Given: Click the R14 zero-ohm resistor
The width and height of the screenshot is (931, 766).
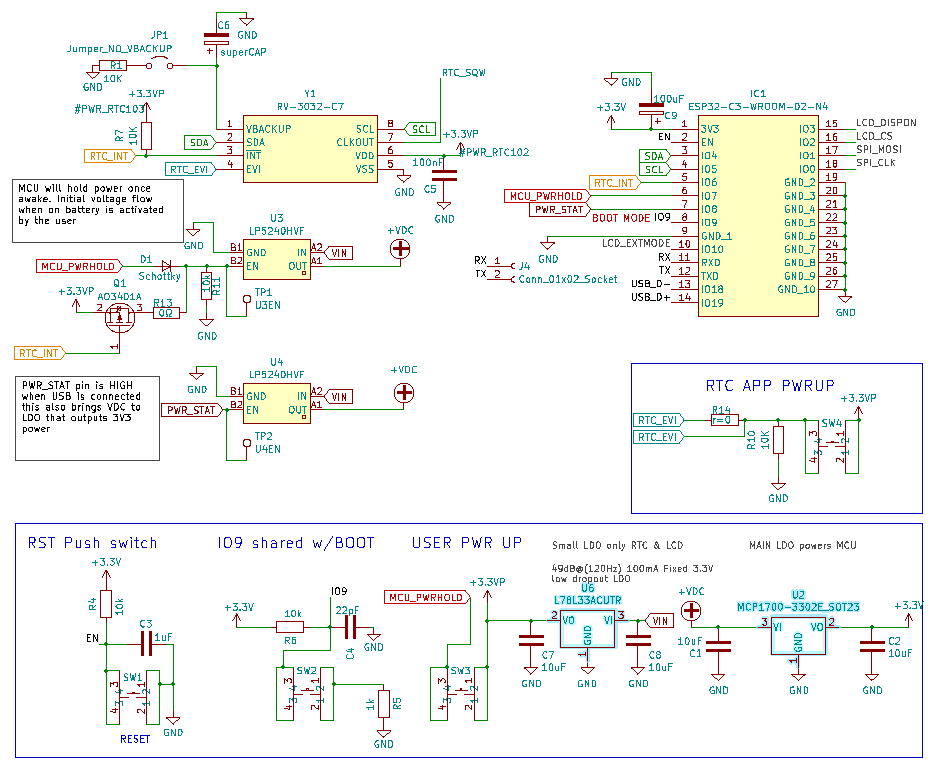Looking at the screenshot, I should (x=723, y=420).
